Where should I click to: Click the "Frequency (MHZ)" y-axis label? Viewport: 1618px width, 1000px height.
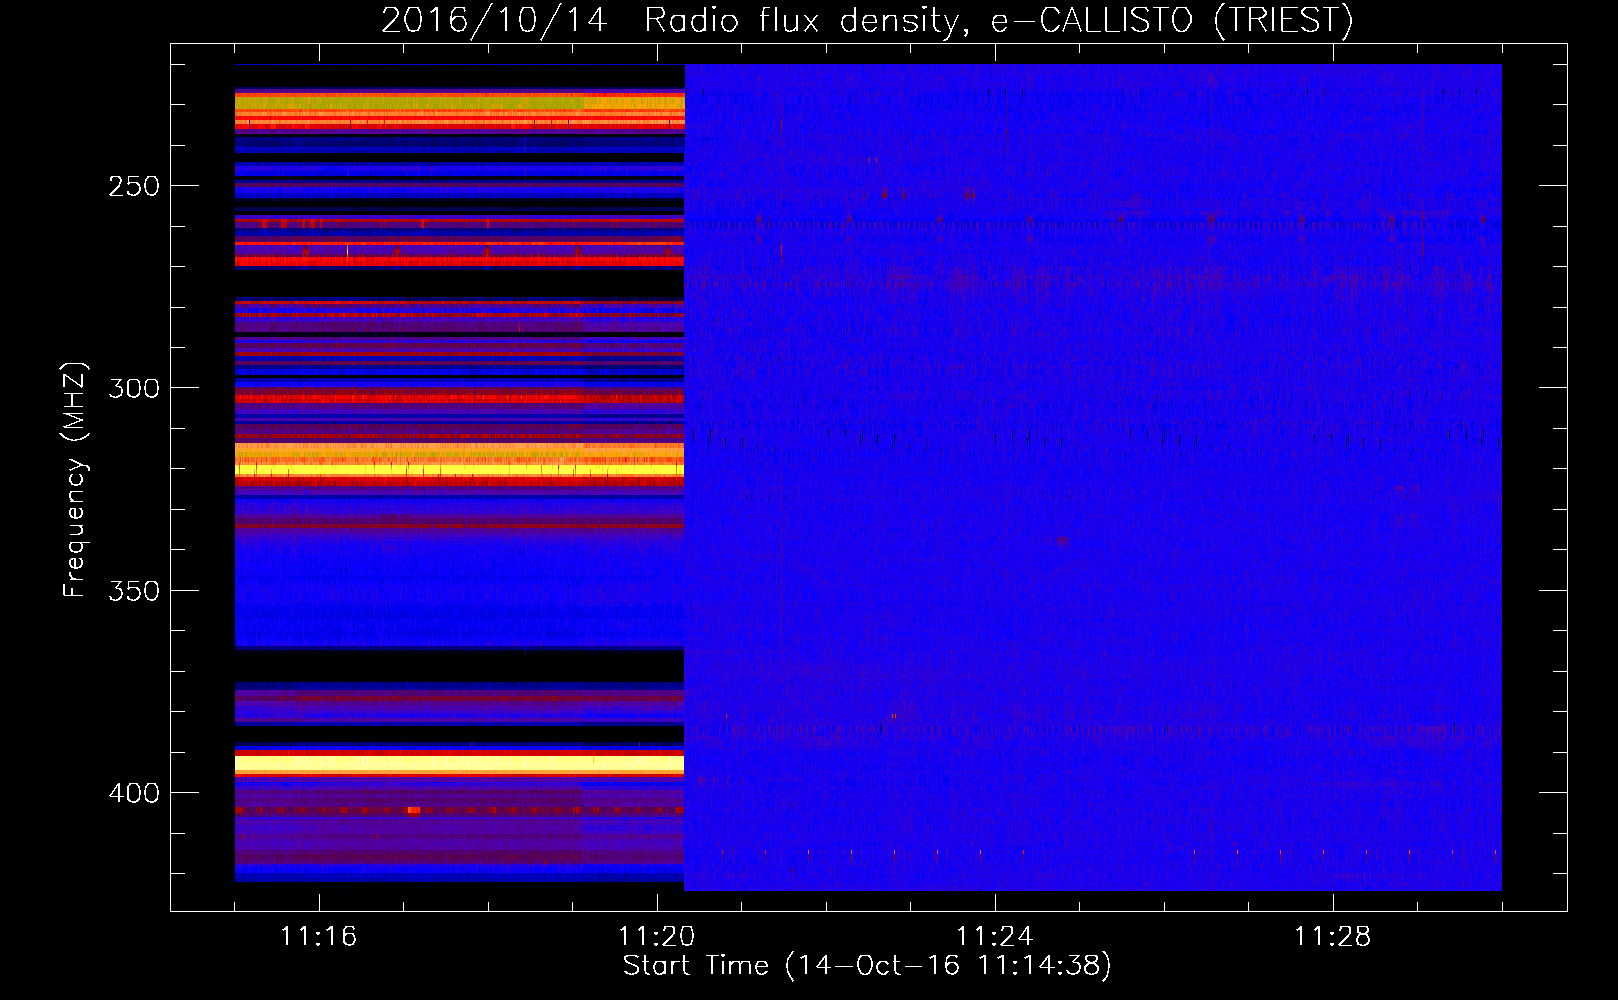coord(75,480)
